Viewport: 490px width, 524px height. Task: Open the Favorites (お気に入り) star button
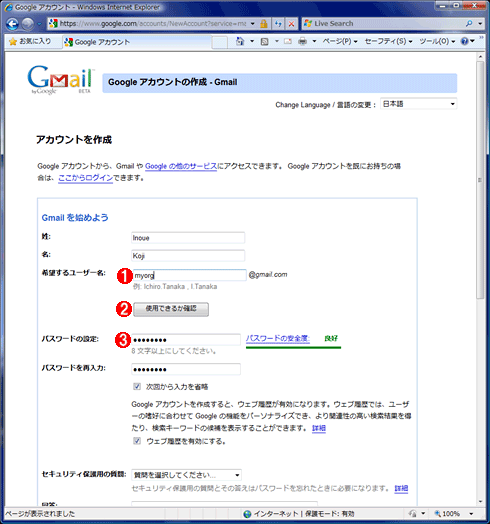[30, 41]
